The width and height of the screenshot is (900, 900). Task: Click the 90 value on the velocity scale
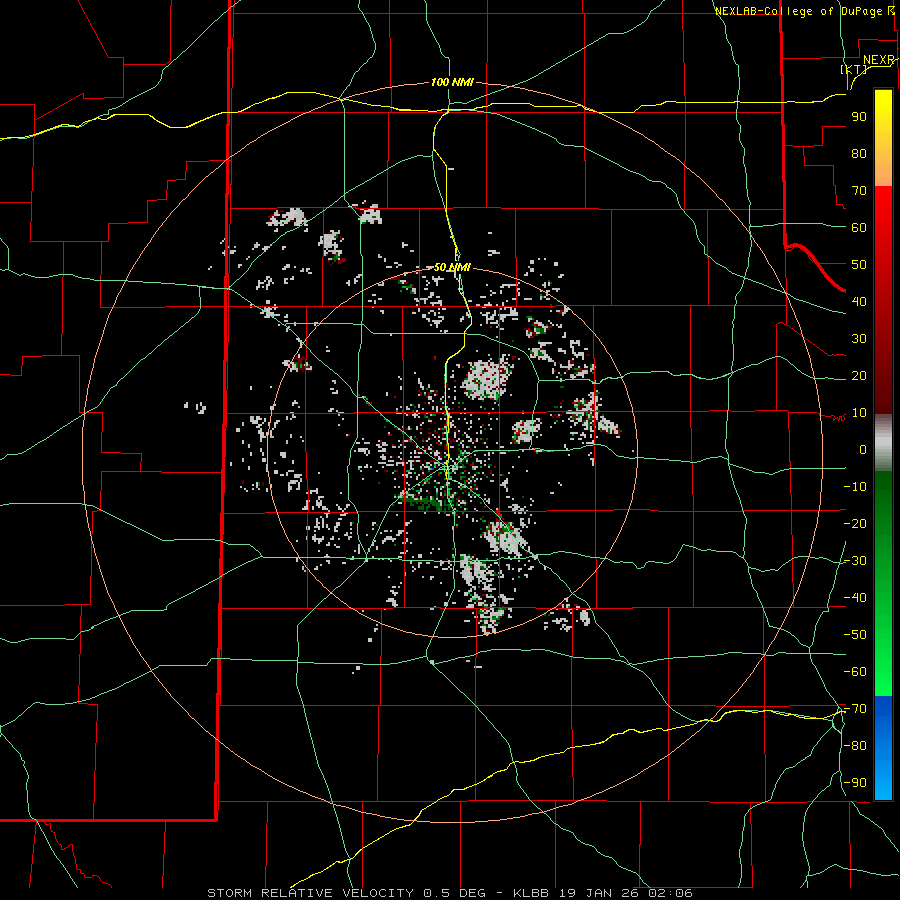point(859,117)
